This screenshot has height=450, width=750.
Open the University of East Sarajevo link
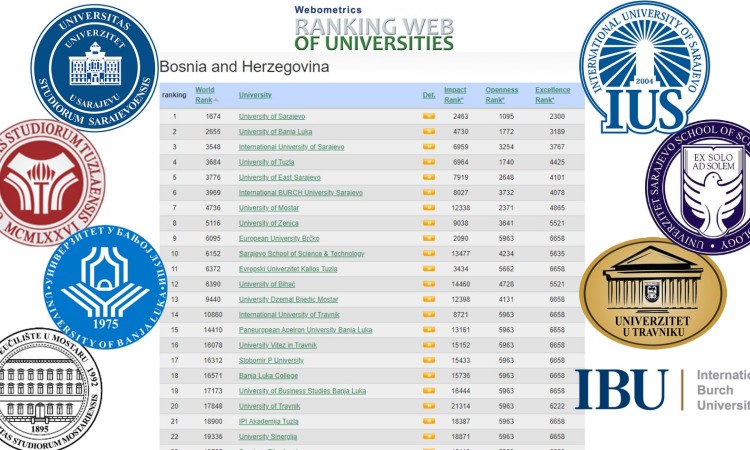(279, 177)
